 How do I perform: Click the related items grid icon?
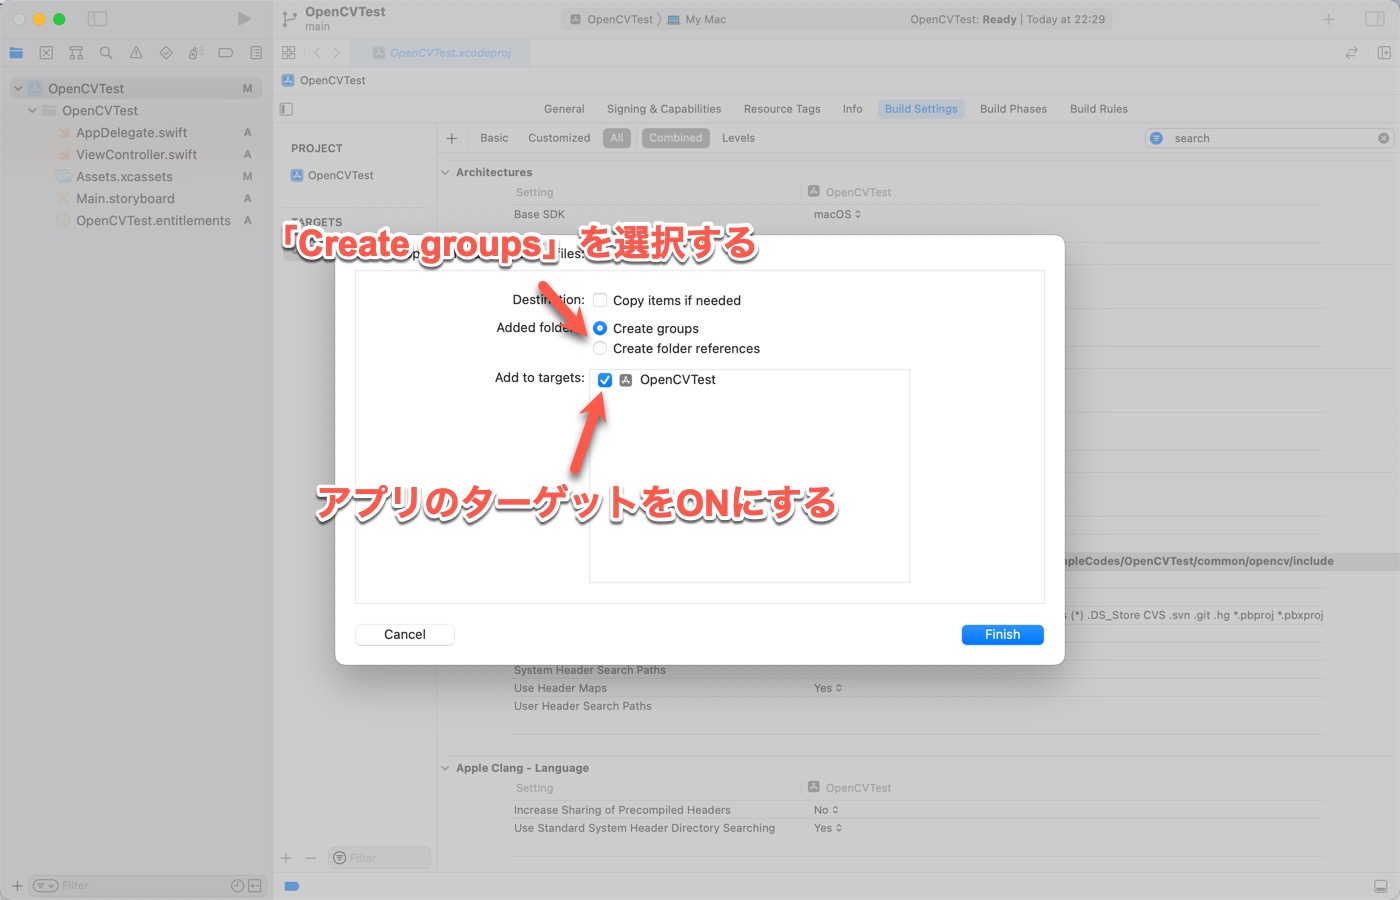pos(289,53)
